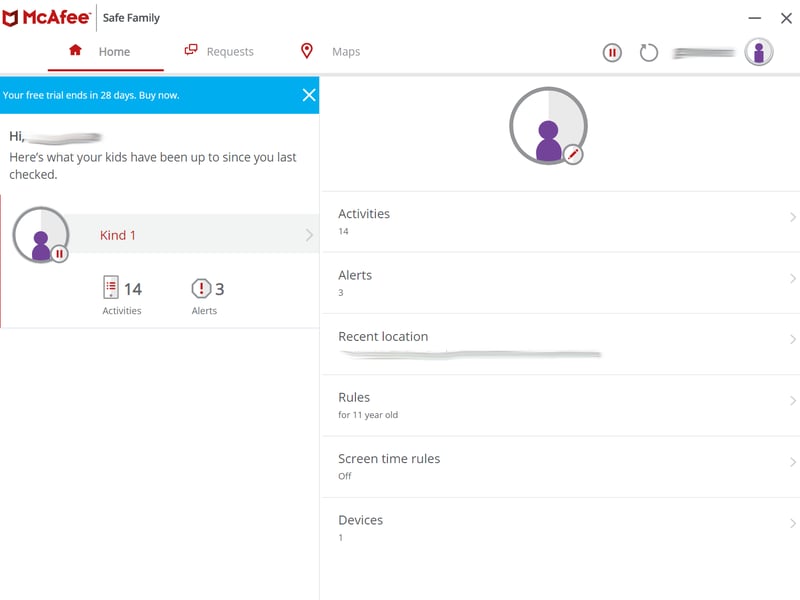This screenshot has height=600, width=800.
Task: Dismiss the free trial banner
Action: tap(309, 95)
